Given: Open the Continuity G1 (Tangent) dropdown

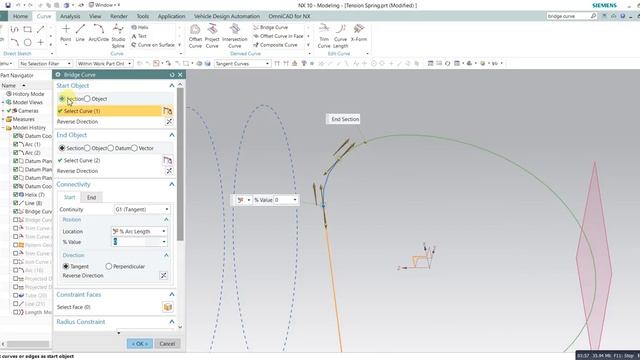Looking at the screenshot, I should pos(142,209).
